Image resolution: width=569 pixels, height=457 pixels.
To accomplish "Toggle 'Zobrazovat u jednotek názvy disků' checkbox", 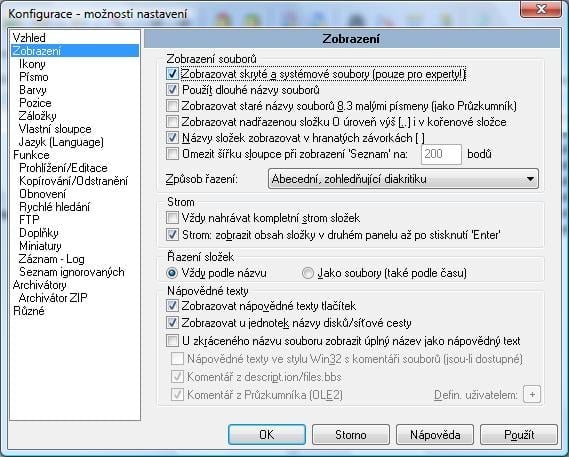I will [x=172, y=322].
